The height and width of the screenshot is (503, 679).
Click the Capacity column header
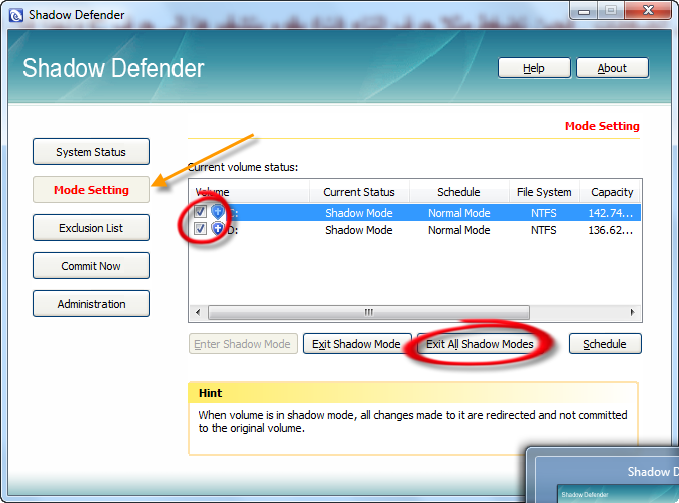(x=611, y=192)
